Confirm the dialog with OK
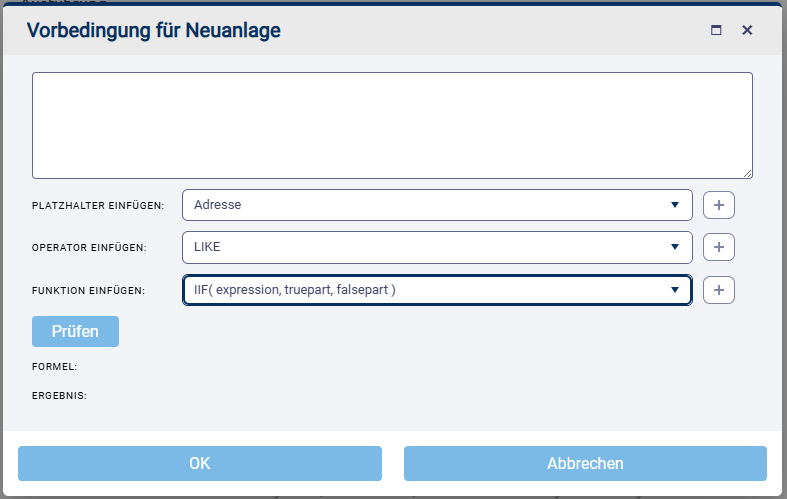The width and height of the screenshot is (787, 499). [x=200, y=463]
